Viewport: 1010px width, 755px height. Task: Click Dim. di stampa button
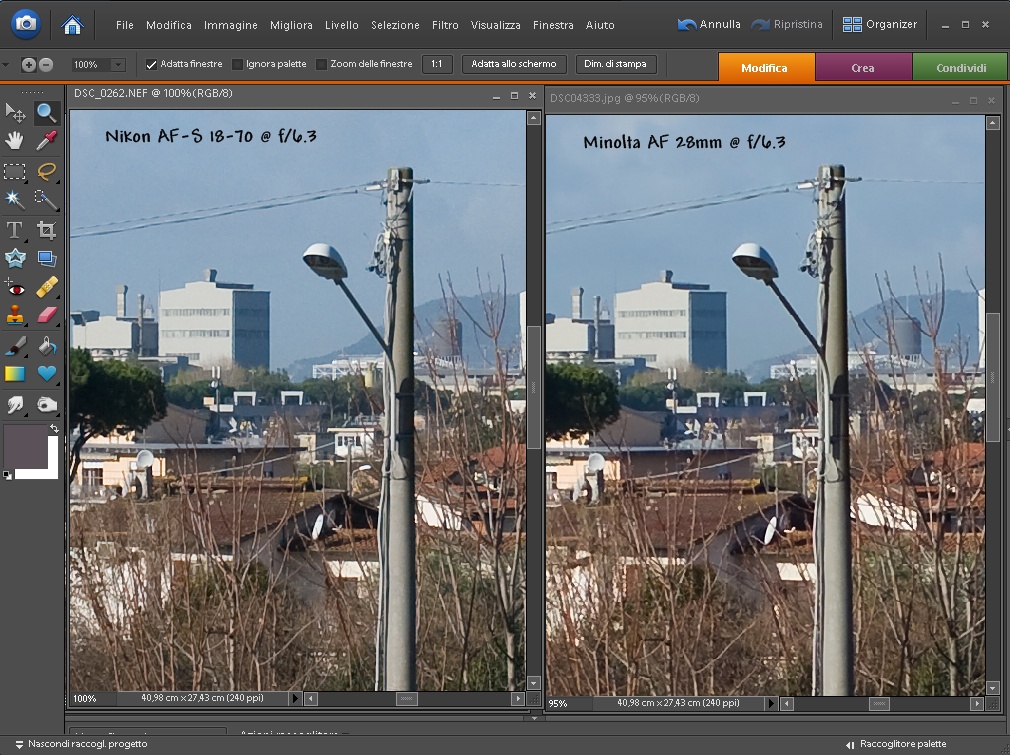[615, 64]
